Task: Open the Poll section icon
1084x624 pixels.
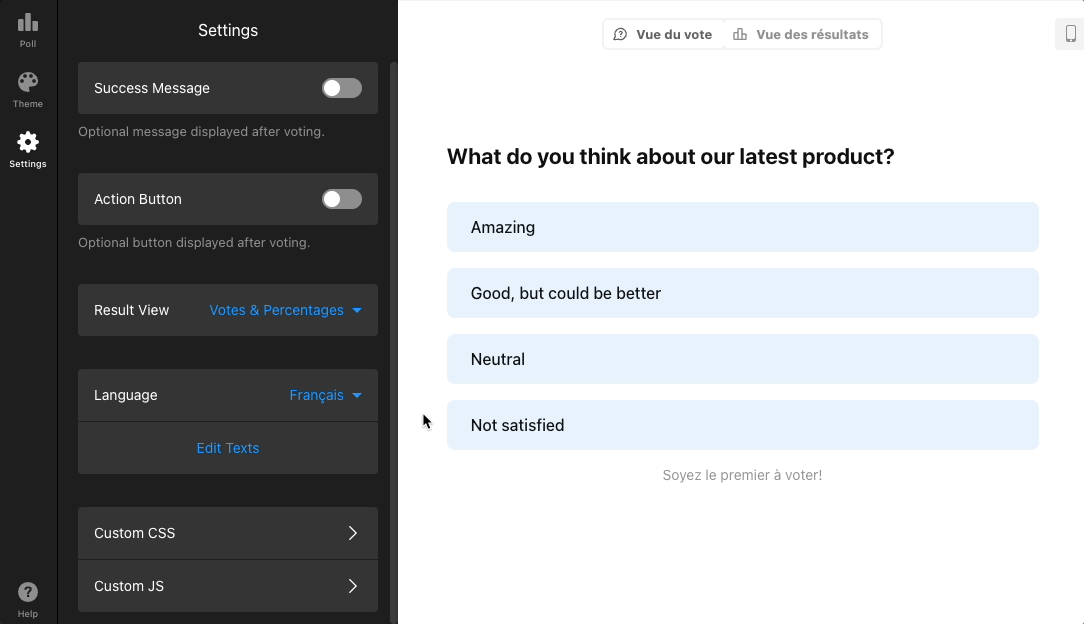Action: (x=28, y=23)
